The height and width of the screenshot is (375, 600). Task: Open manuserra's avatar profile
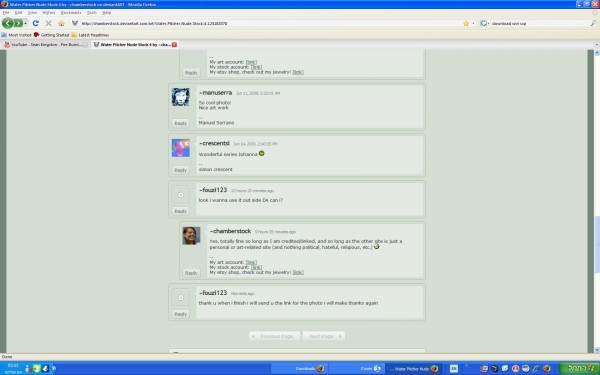point(181,97)
